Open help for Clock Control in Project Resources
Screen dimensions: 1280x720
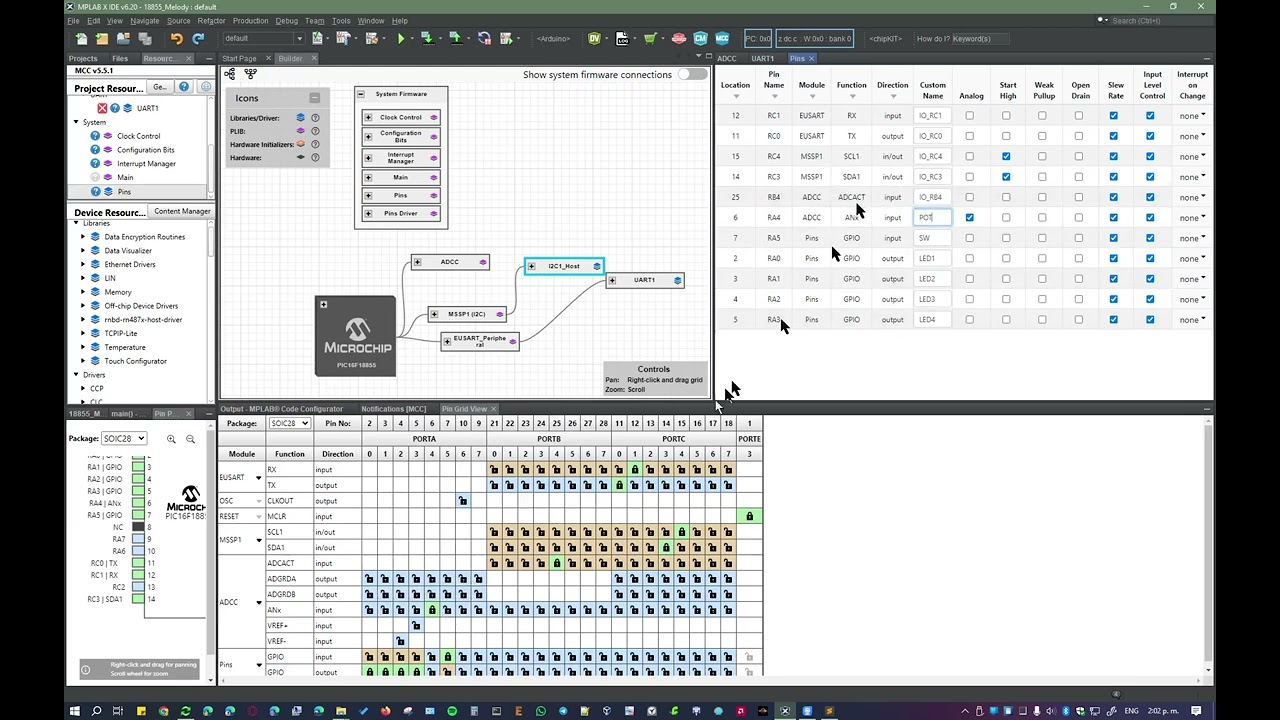96,136
